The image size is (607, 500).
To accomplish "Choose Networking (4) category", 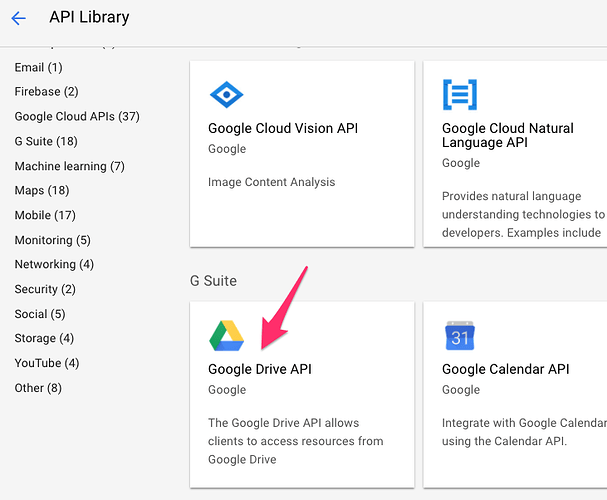I will click(x=54, y=264).
